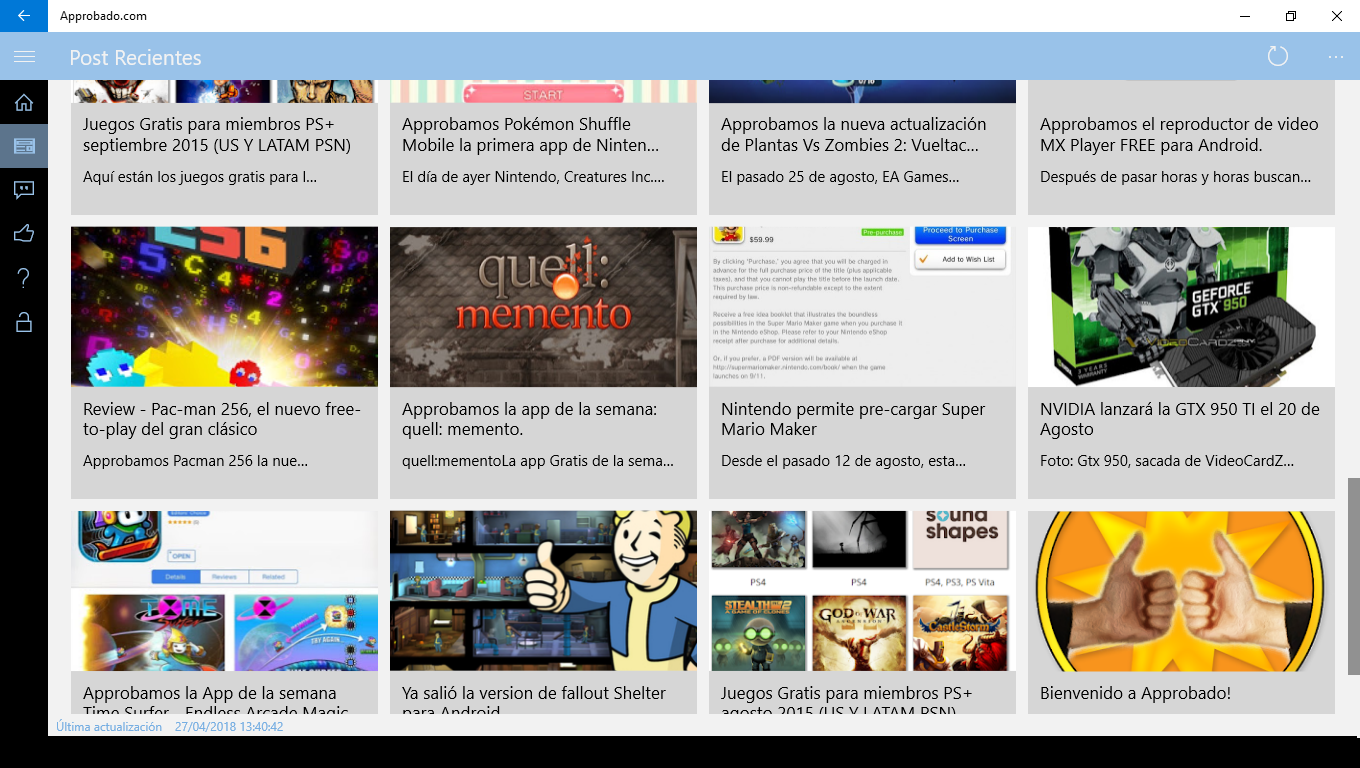The width and height of the screenshot is (1360, 768).
Task: Click excerpt 'quell:mementoLa app Gratis de la sema...'
Action: click(x=538, y=461)
